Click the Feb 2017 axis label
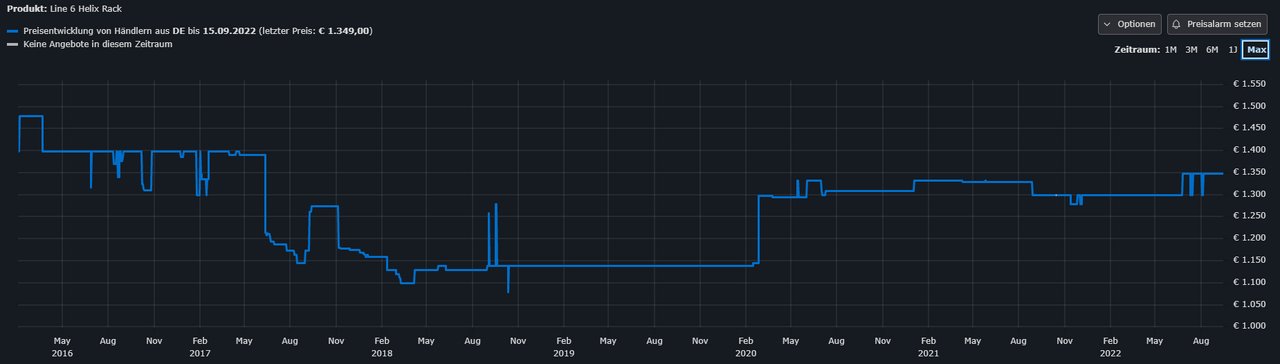 click(x=200, y=347)
